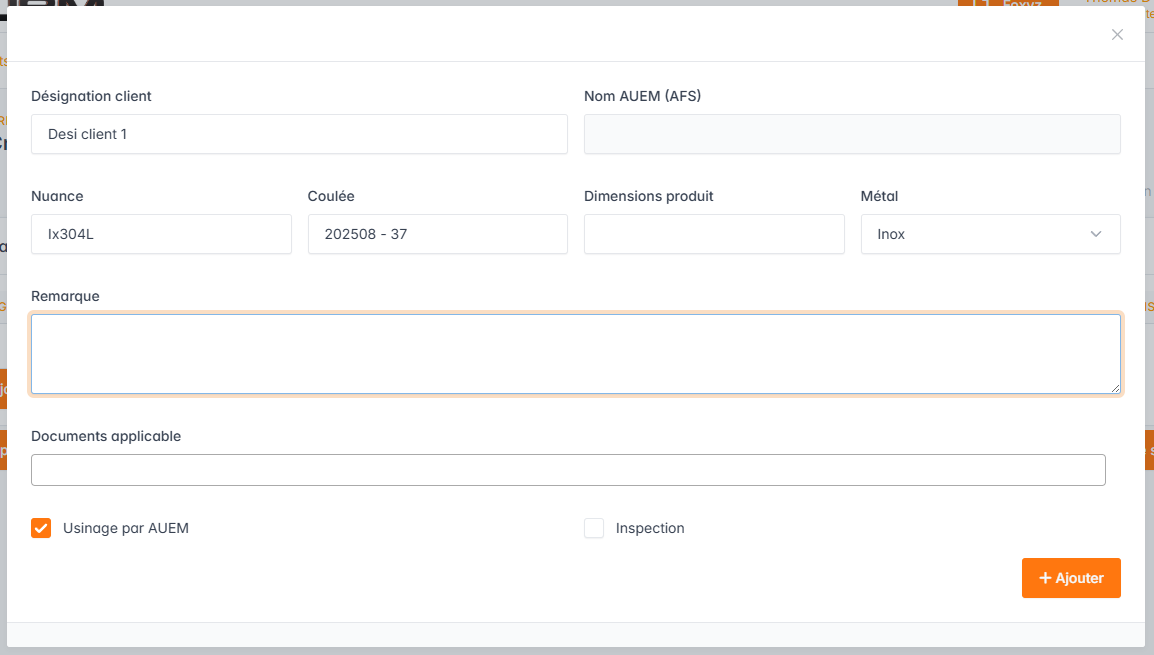Focus the Désignation client field

[299, 134]
